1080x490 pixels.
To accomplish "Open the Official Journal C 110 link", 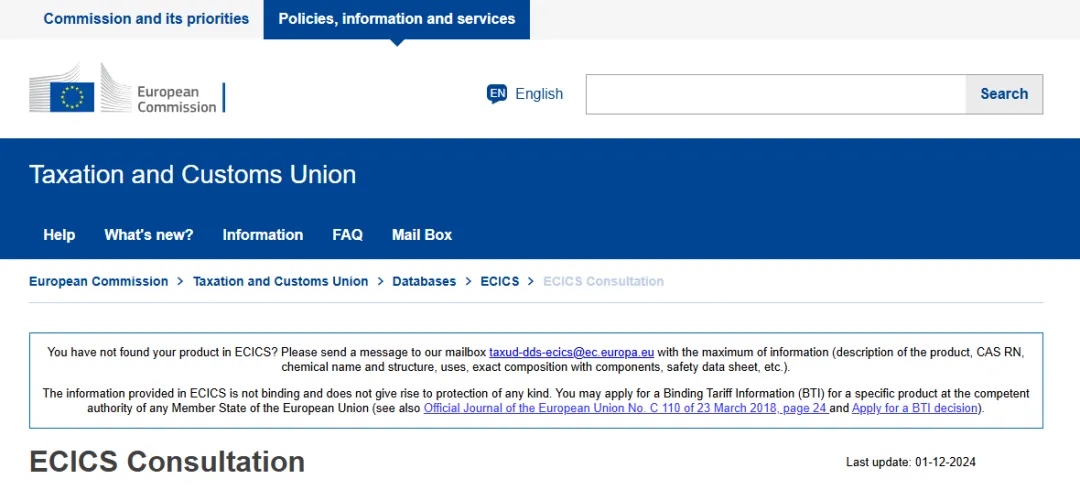I will click(624, 408).
